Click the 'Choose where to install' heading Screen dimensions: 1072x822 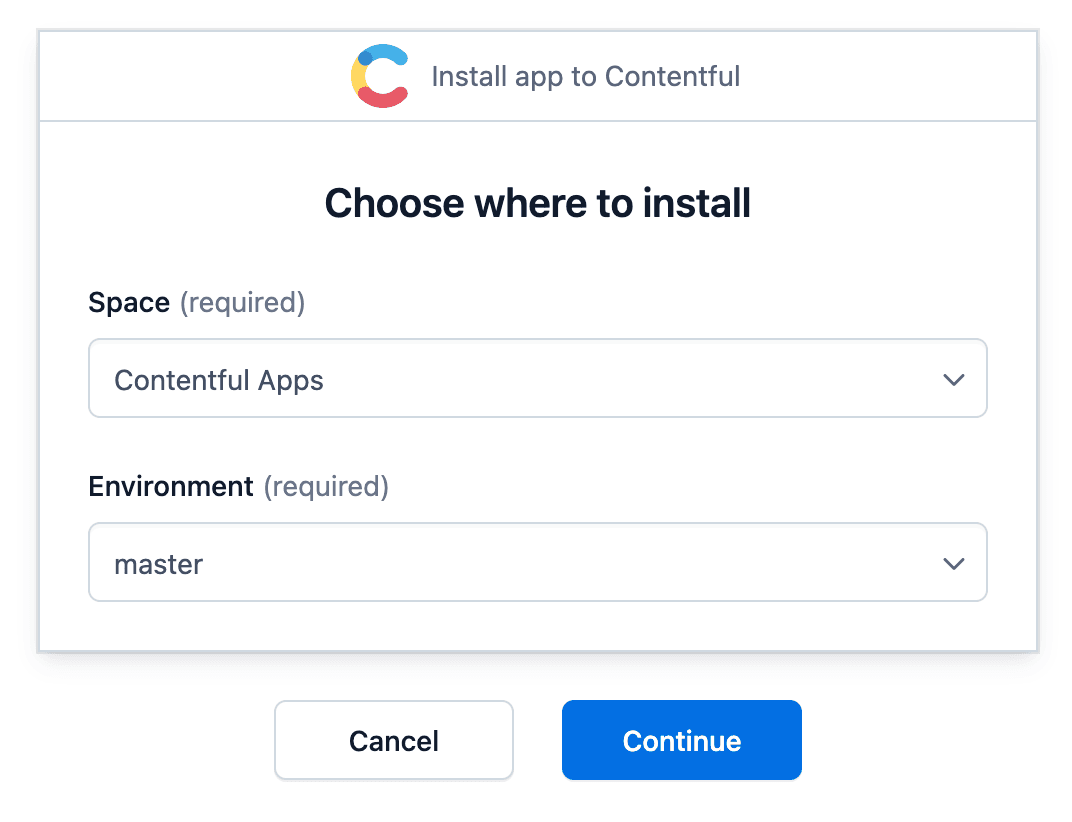pos(537,203)
